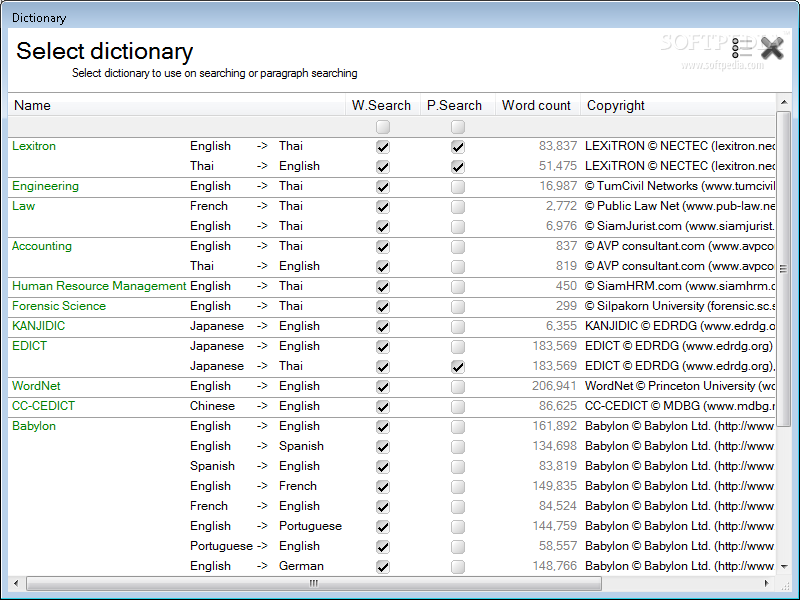
Task: Click the word count value 161,892
Action: (x=555, y=426)
